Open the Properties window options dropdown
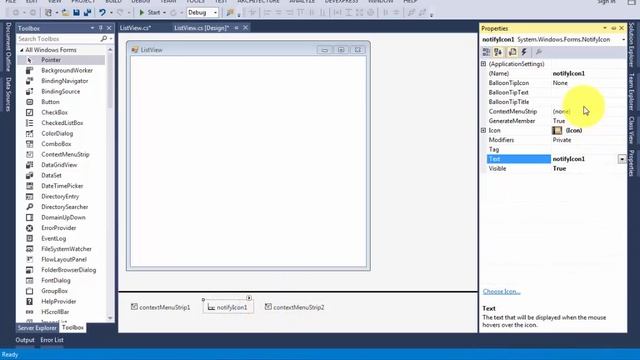 [605, 28]
